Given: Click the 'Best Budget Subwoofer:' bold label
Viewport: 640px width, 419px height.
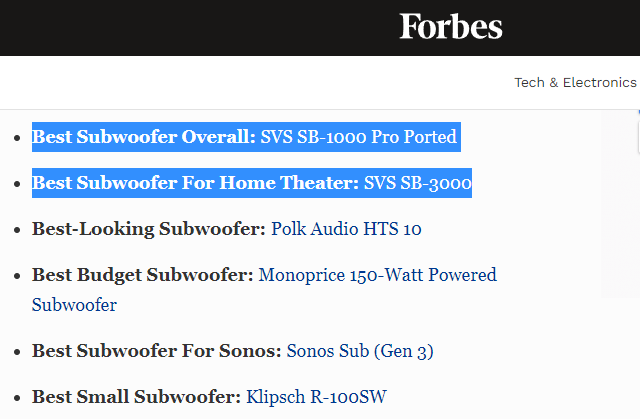Looking at the screenshot, I should 143,275.
